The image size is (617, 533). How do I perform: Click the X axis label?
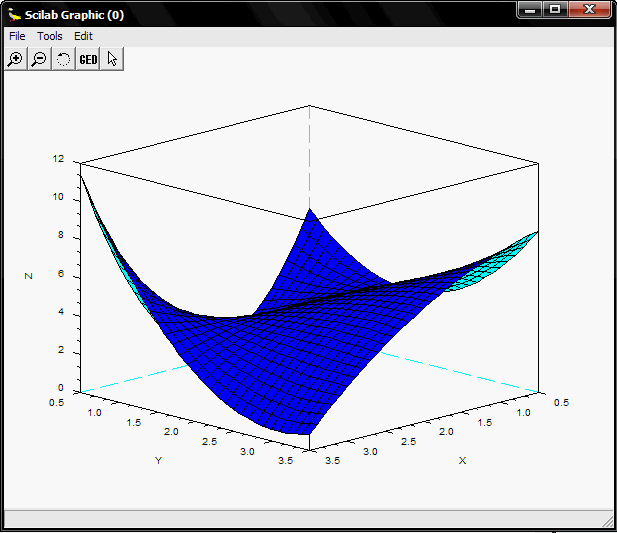pos(462,460)
